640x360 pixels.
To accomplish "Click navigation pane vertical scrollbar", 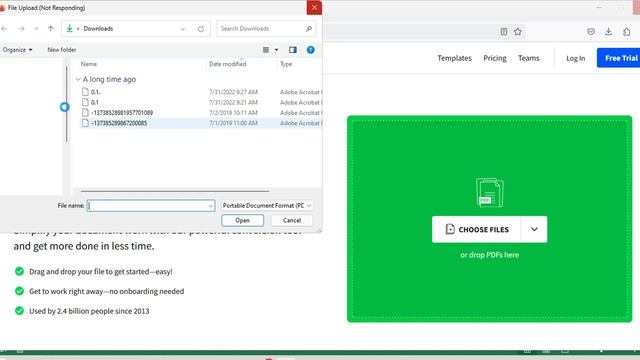I will pyautogui.click(x=66, y=104).
